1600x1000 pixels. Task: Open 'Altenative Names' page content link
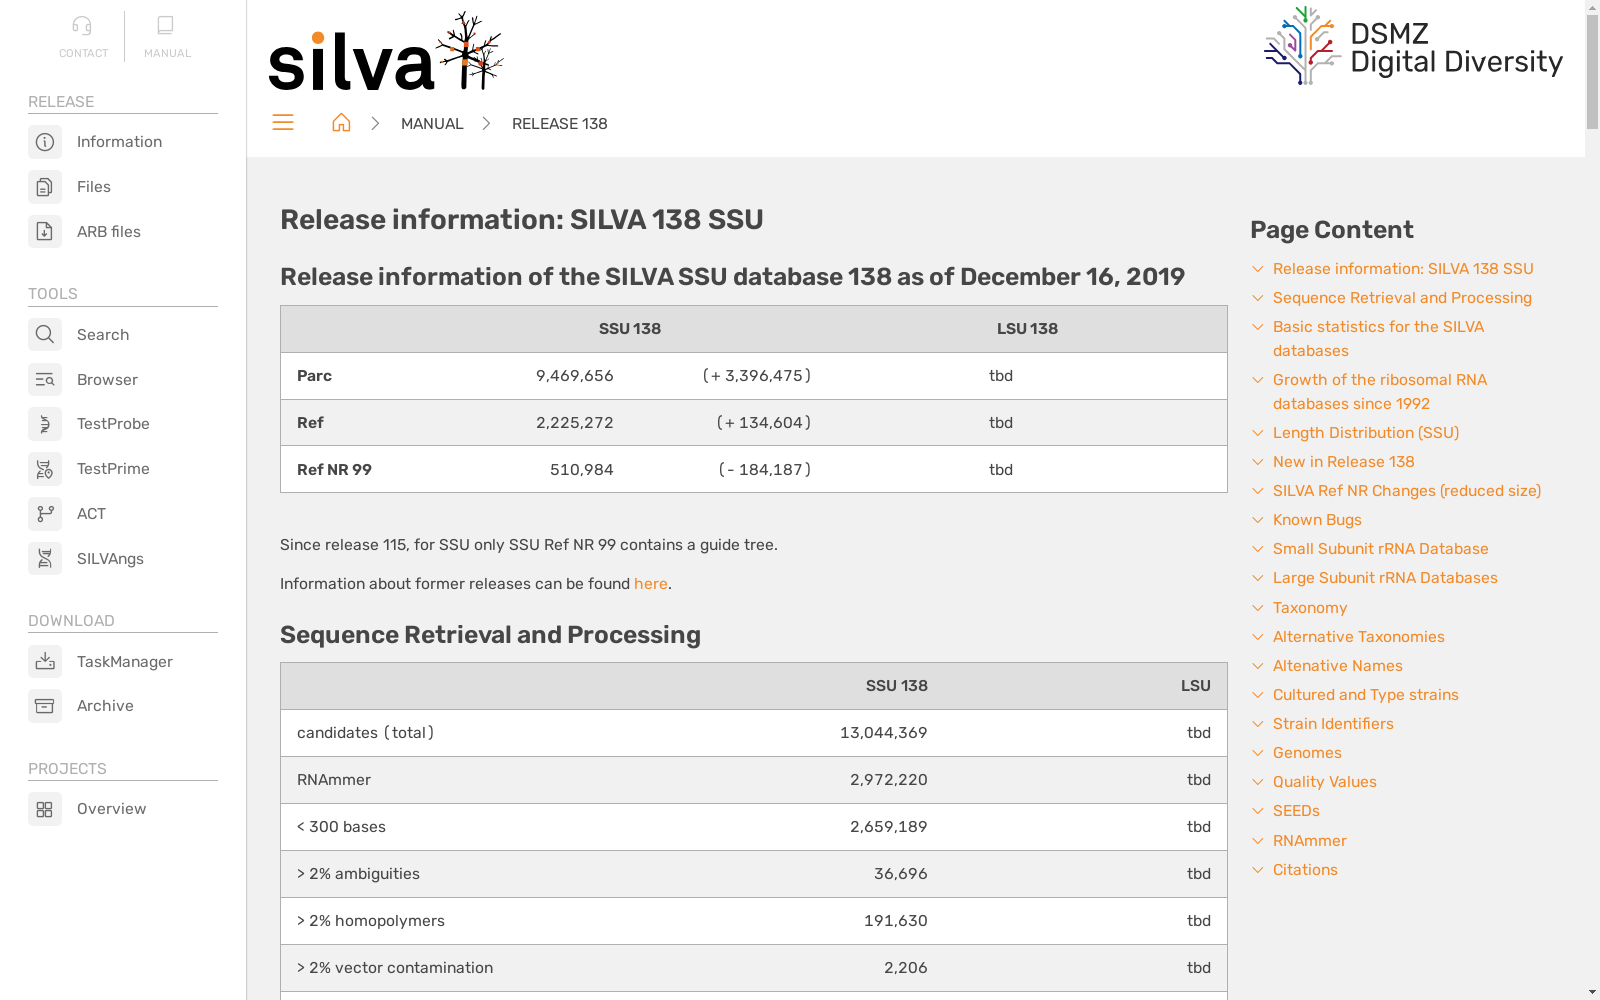tap(1337, 666)
